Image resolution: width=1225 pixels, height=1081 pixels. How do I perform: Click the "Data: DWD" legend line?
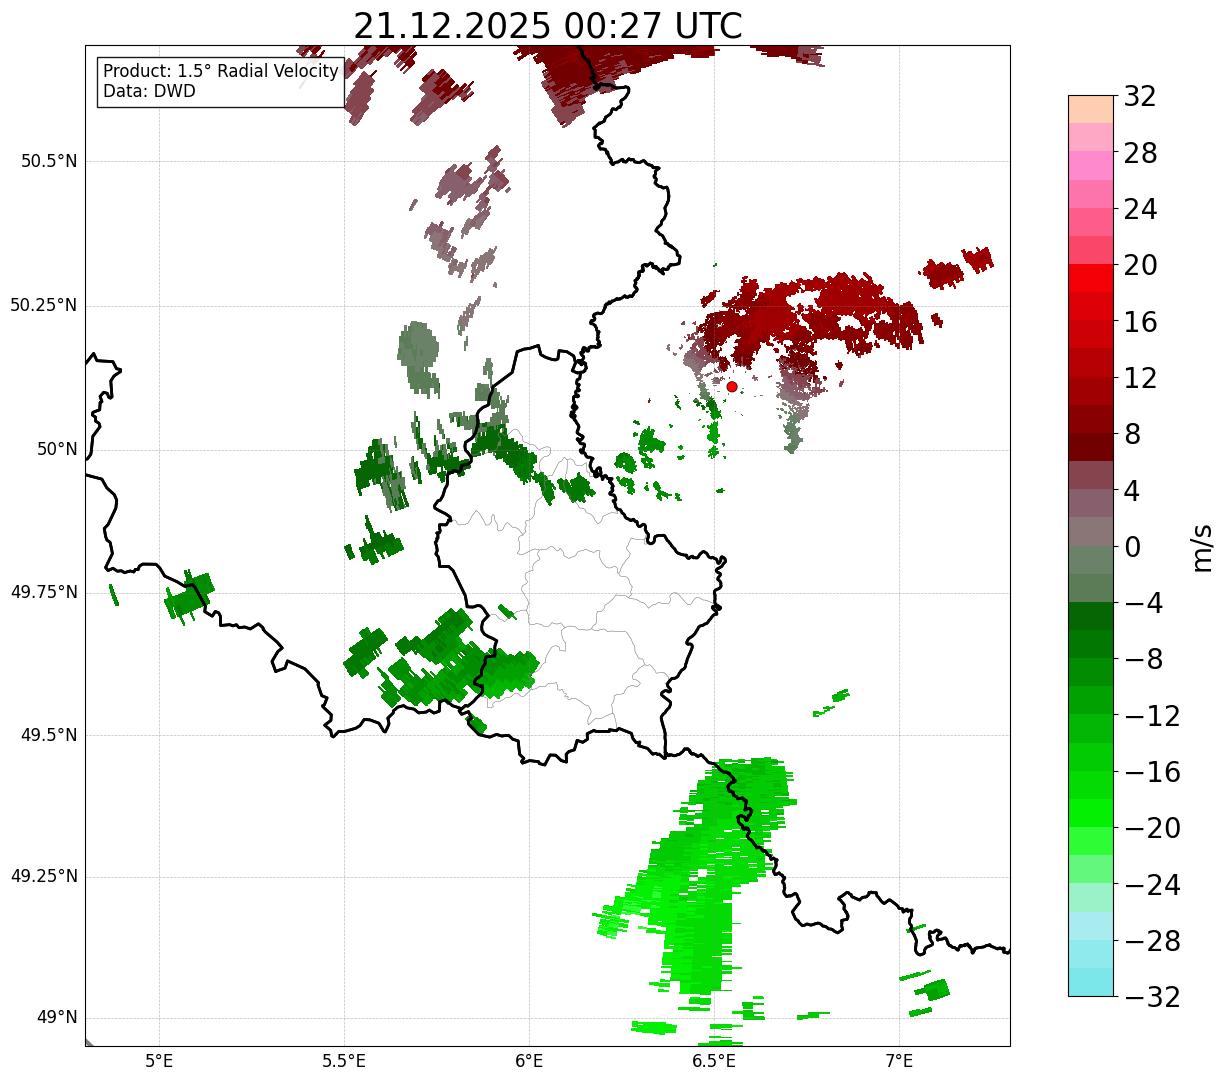149,91
